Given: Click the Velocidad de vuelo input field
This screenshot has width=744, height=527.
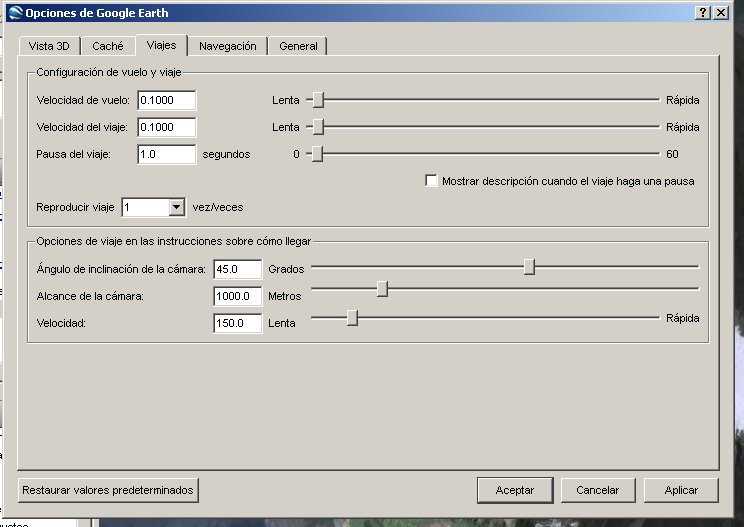Looking at the screenshot, I should click(167, 100).
